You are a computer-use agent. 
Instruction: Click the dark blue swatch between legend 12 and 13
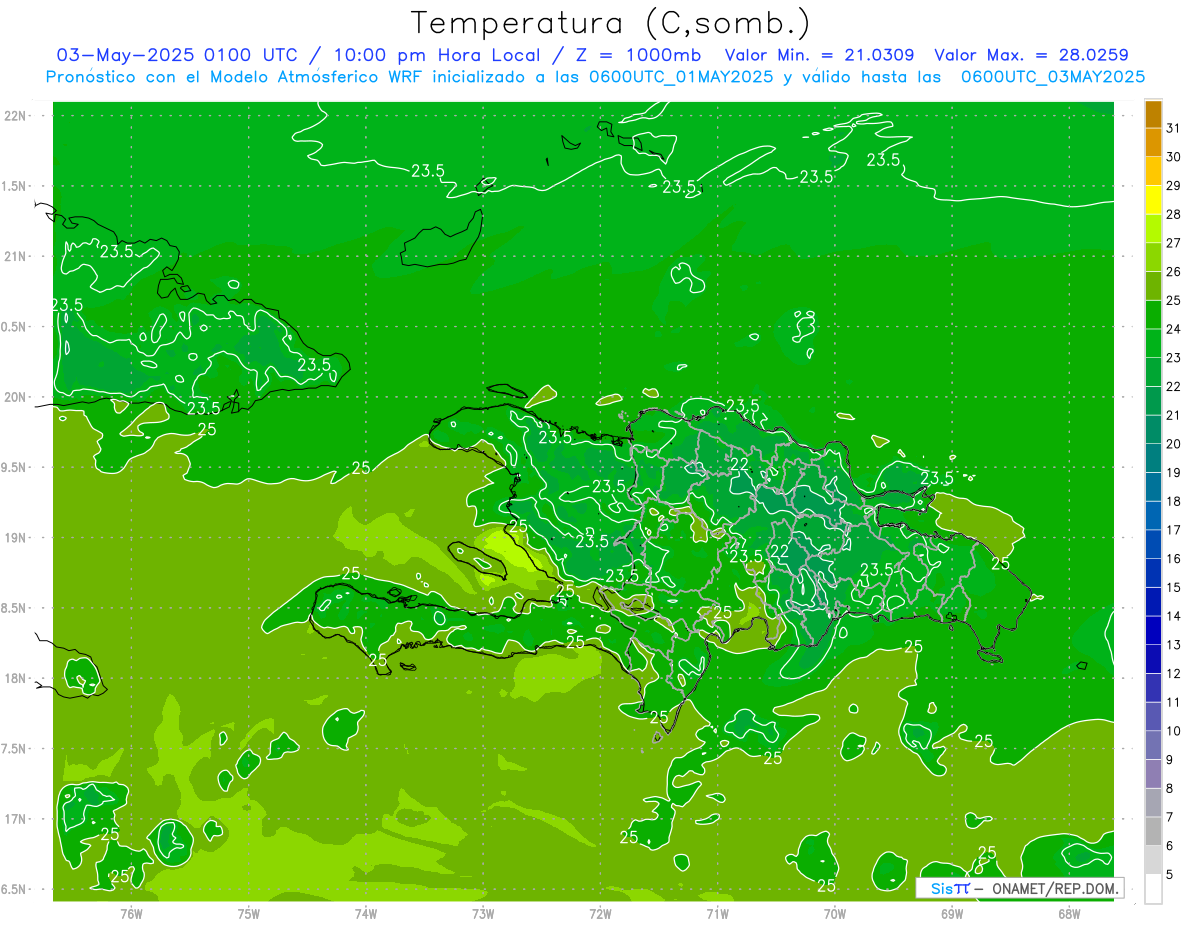coord(1153,659)
